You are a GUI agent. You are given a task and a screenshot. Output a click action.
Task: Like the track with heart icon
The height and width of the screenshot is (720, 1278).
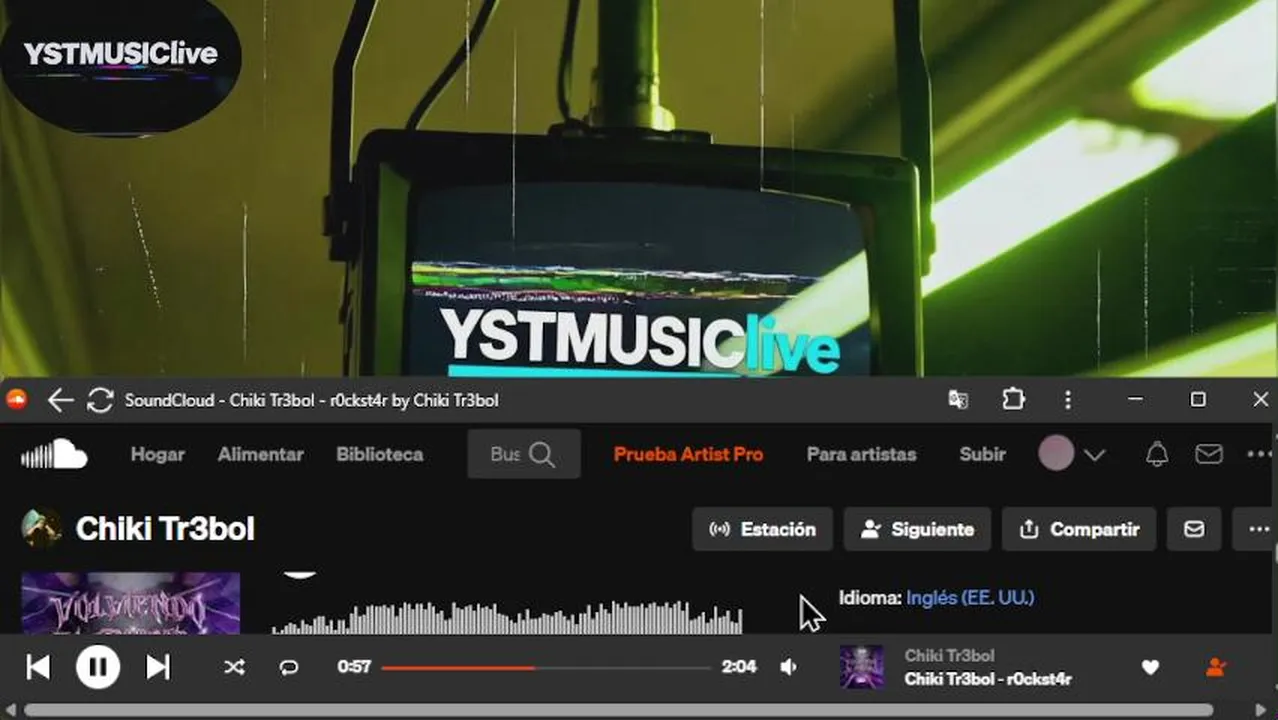point(1150,667)
